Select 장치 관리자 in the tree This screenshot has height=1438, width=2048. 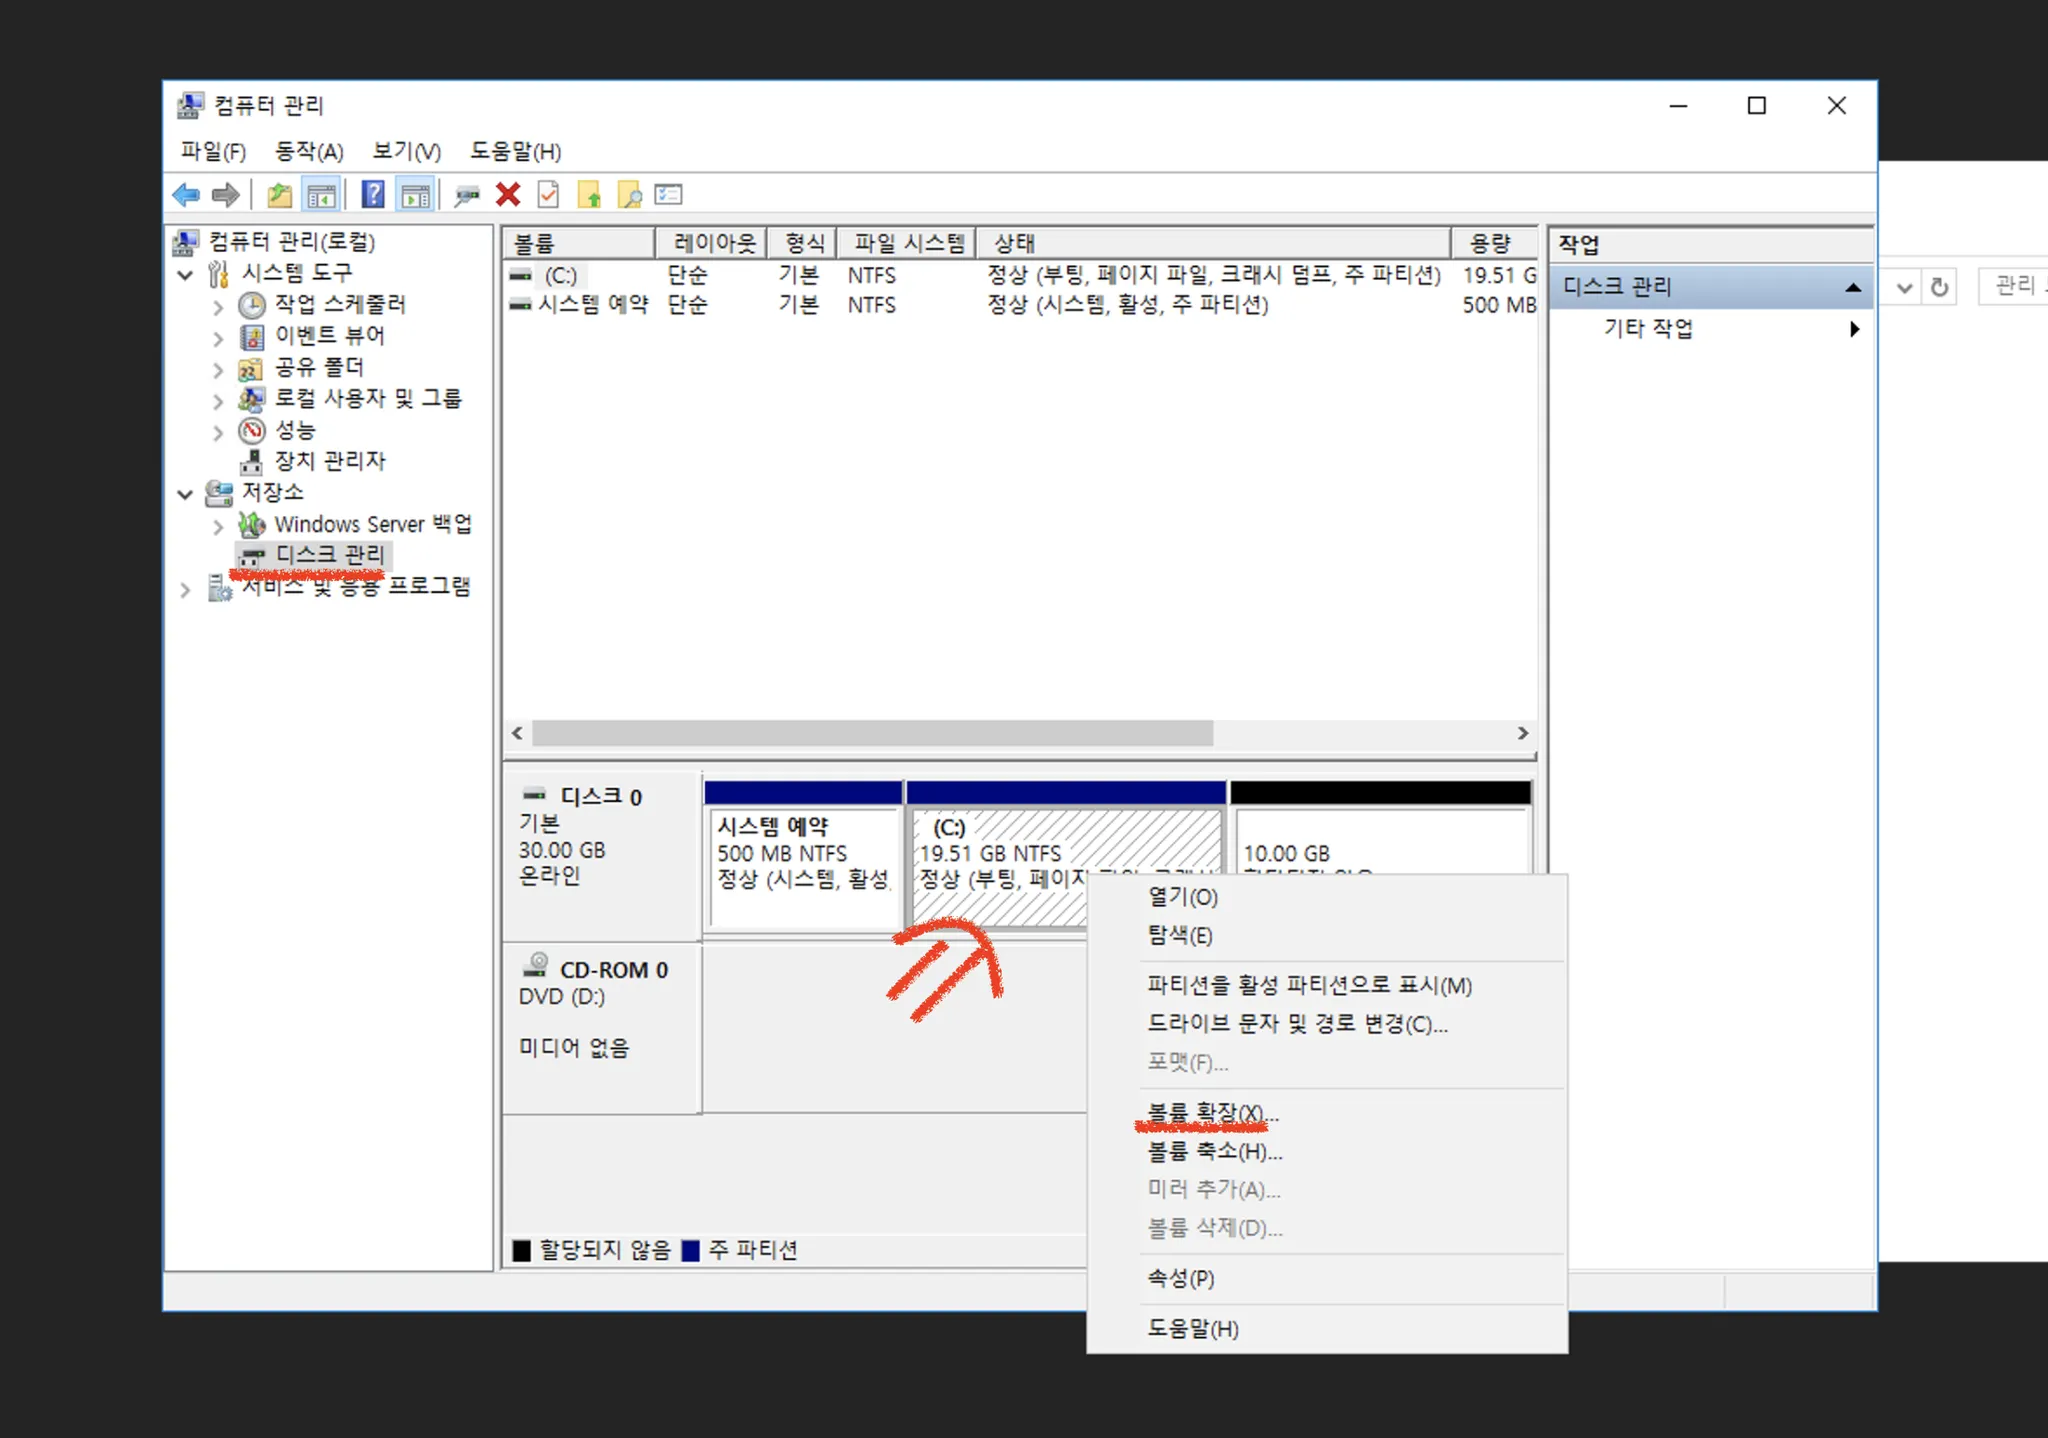pos(329,461)
